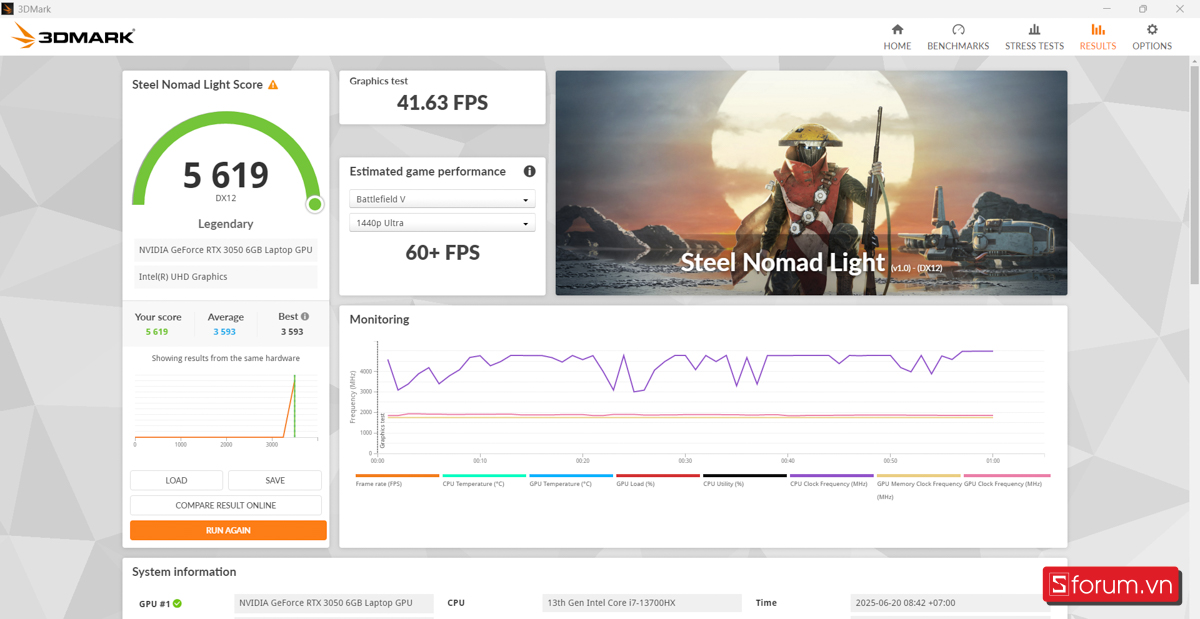Viewport: 1200px width, 619px height.
Task: Click the large 5 619 score in the gauge
Action: point(226,176)
